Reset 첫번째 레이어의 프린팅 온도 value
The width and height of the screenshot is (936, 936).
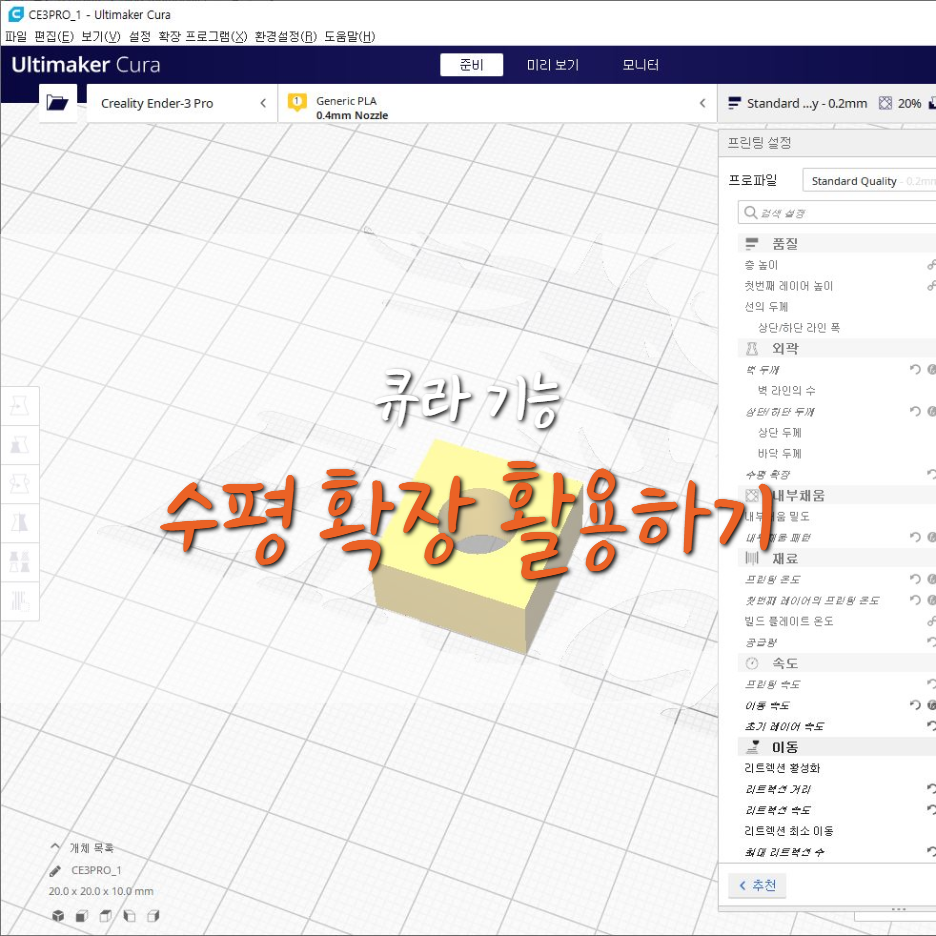tap(915, 600)
